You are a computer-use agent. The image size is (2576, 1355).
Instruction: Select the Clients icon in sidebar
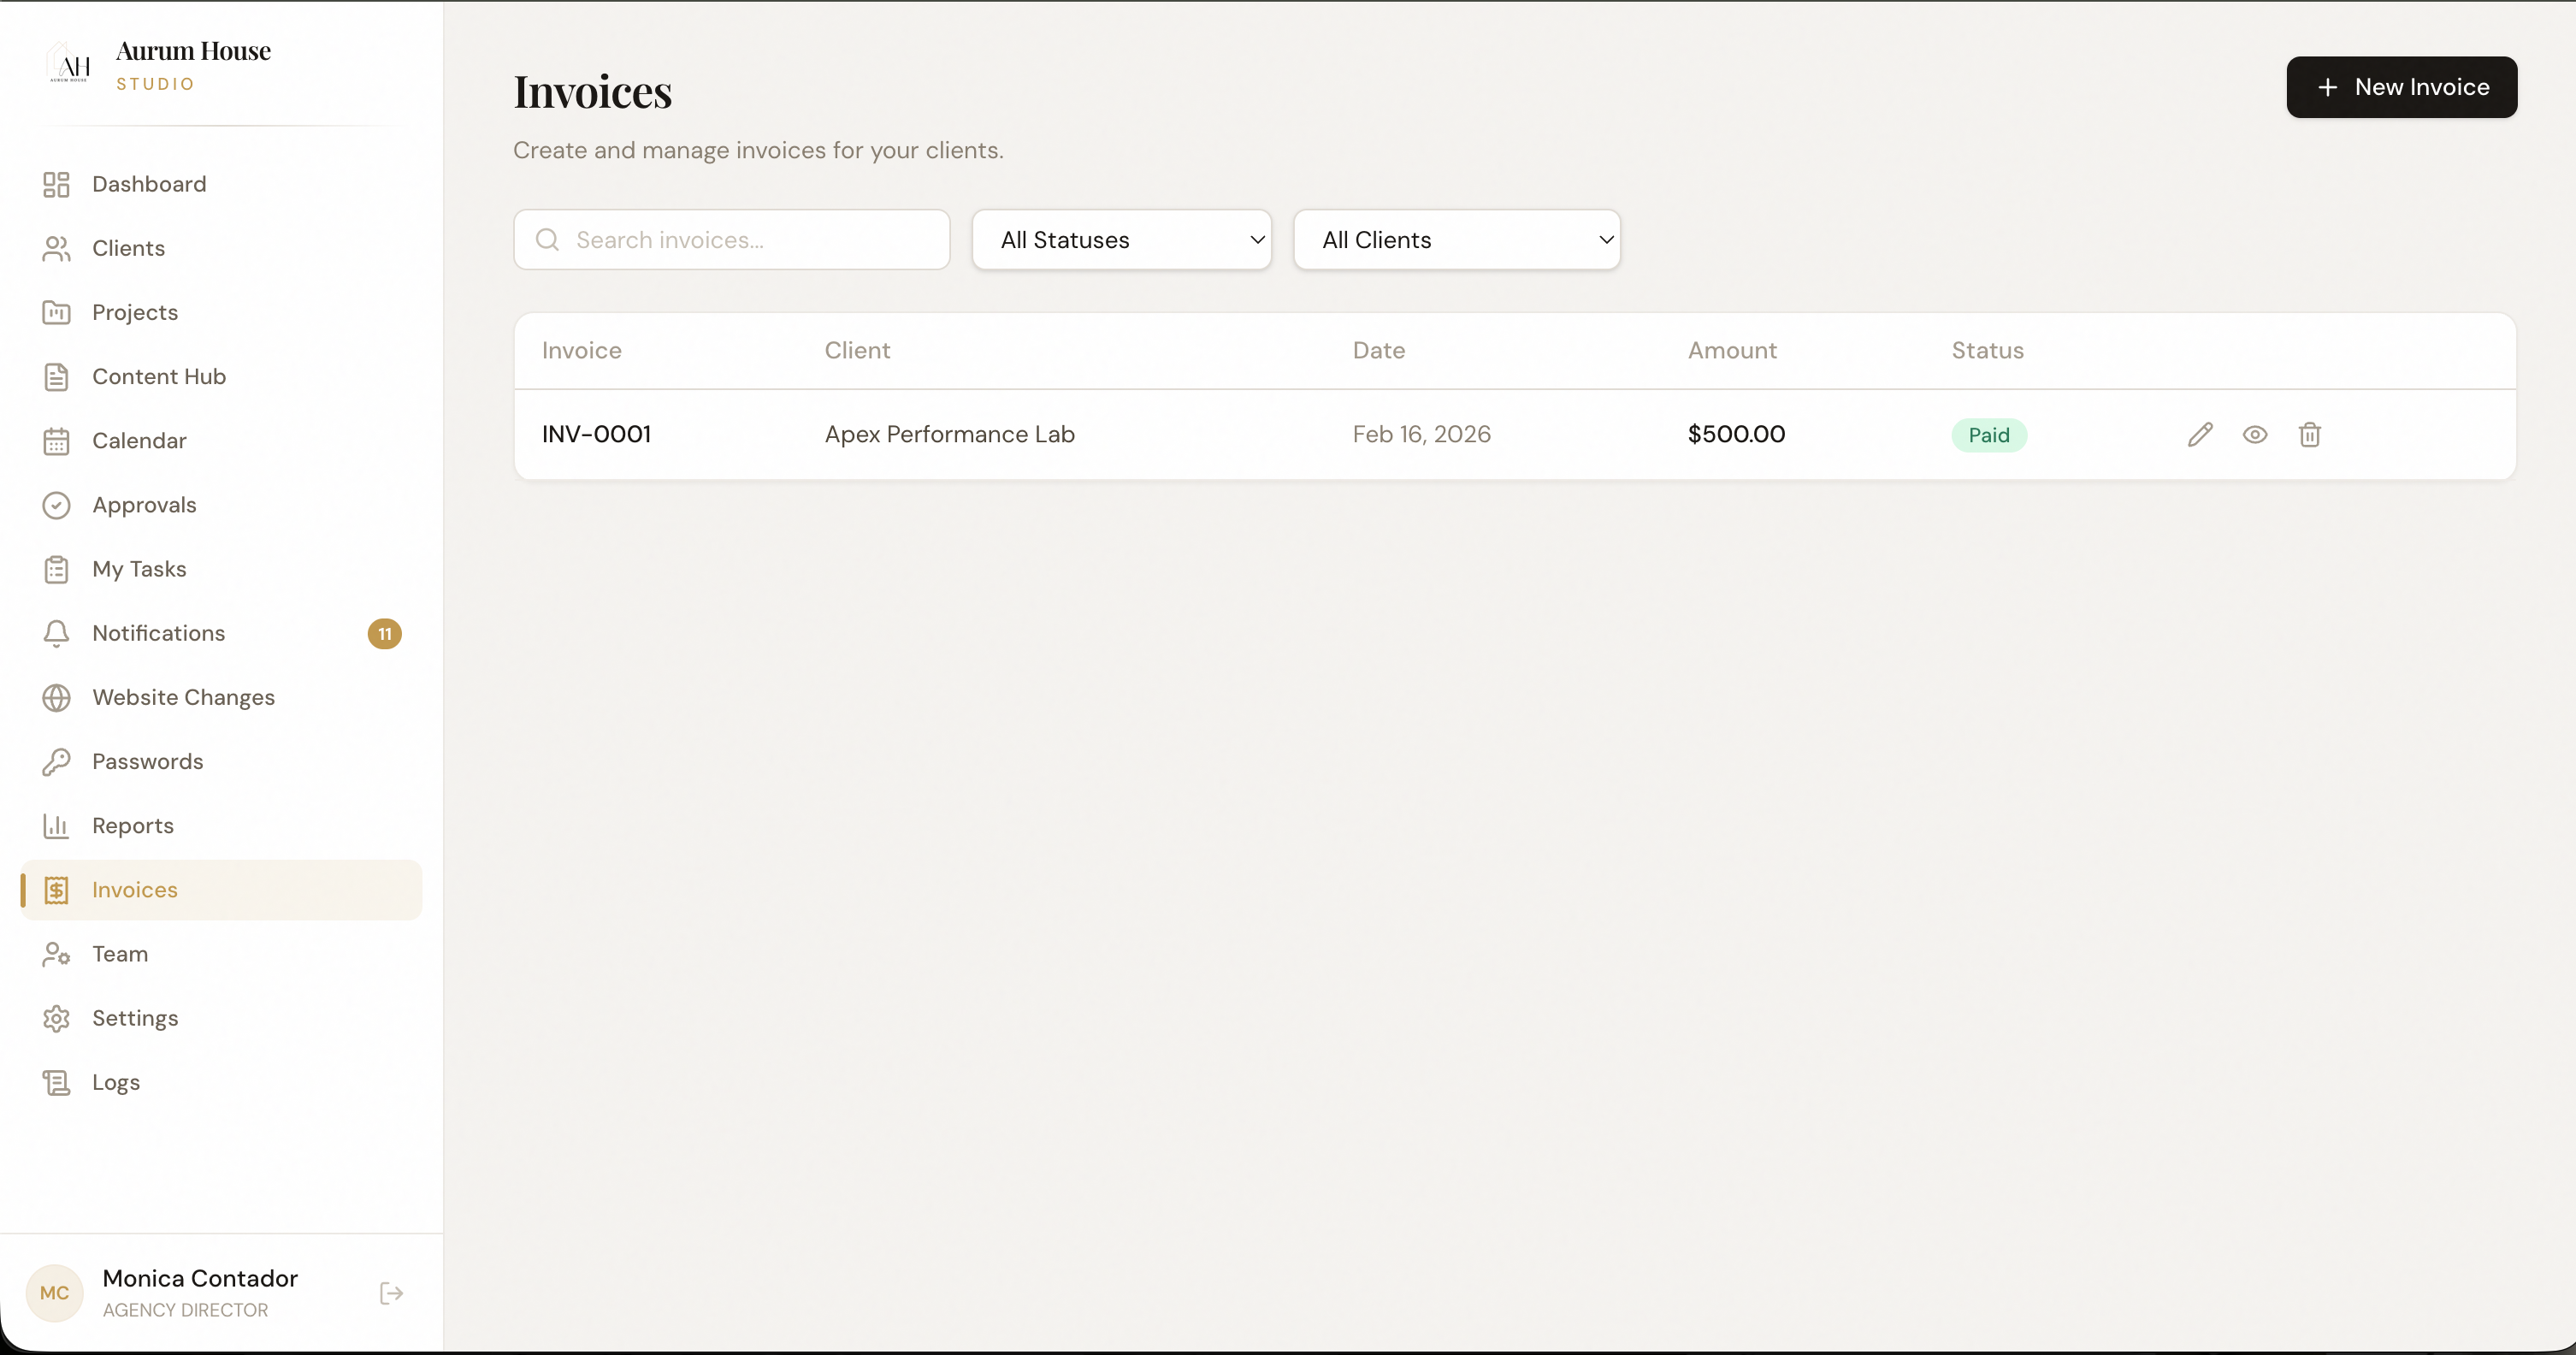click(x=57, y=248)
